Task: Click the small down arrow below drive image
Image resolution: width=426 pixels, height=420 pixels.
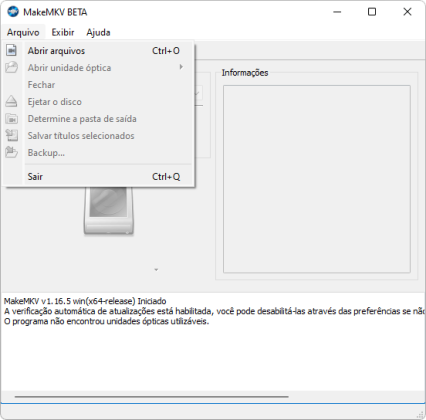Action: [156, 270]
